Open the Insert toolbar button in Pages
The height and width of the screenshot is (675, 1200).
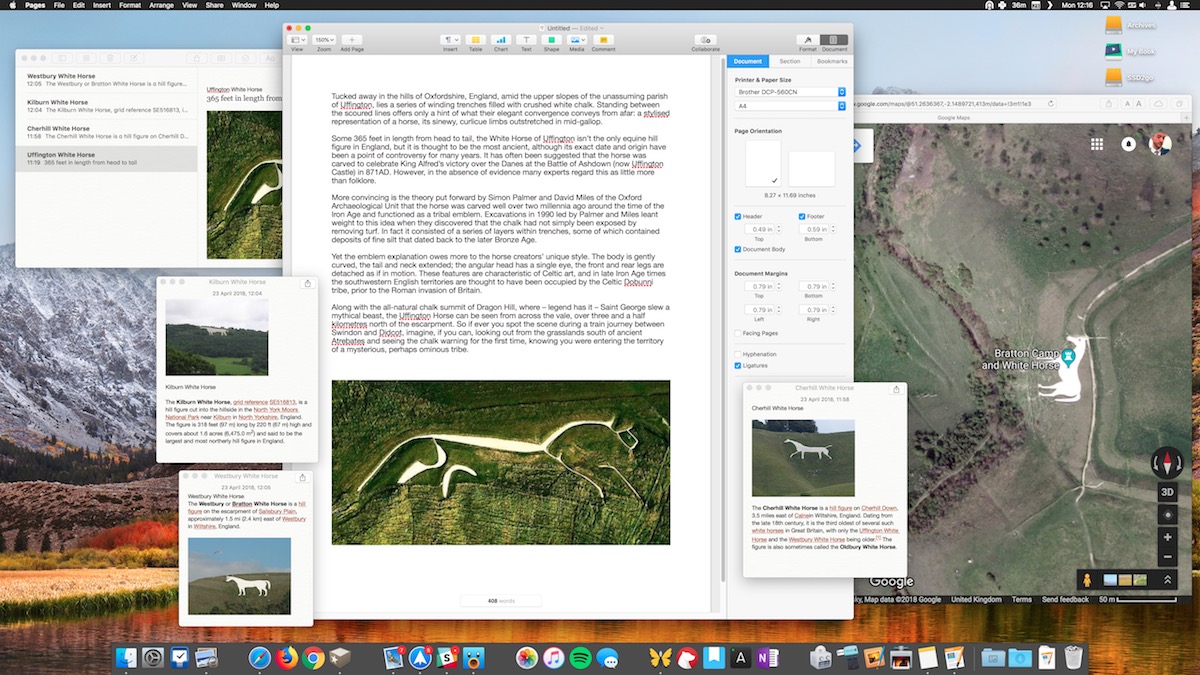(450, 40)
